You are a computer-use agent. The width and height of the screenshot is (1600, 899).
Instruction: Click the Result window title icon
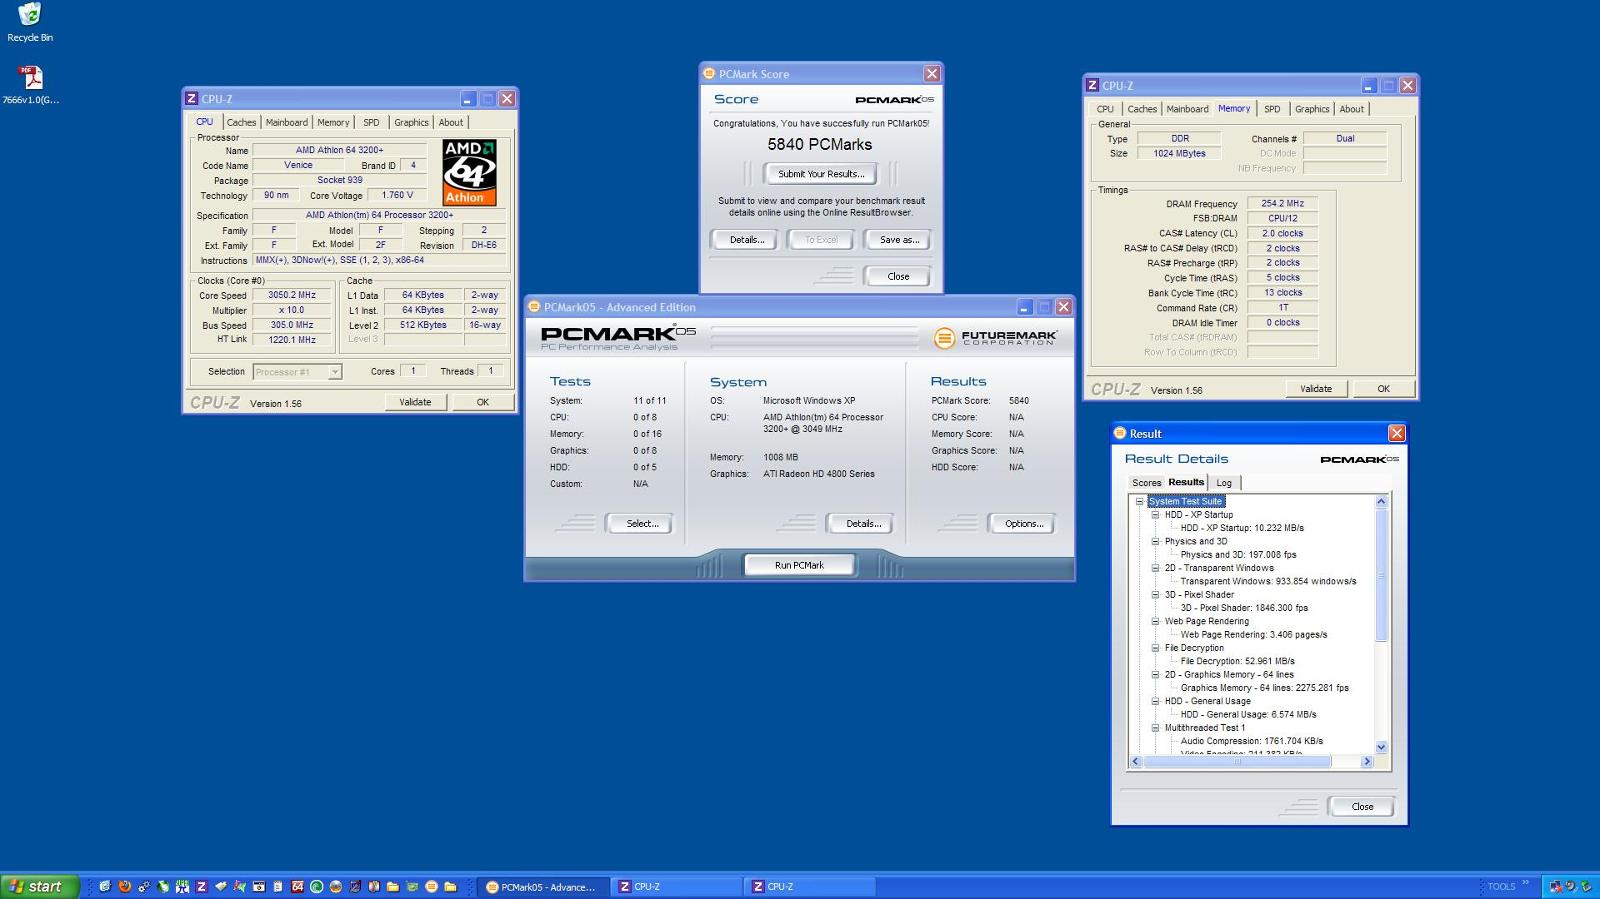(x=1120, y=433)
